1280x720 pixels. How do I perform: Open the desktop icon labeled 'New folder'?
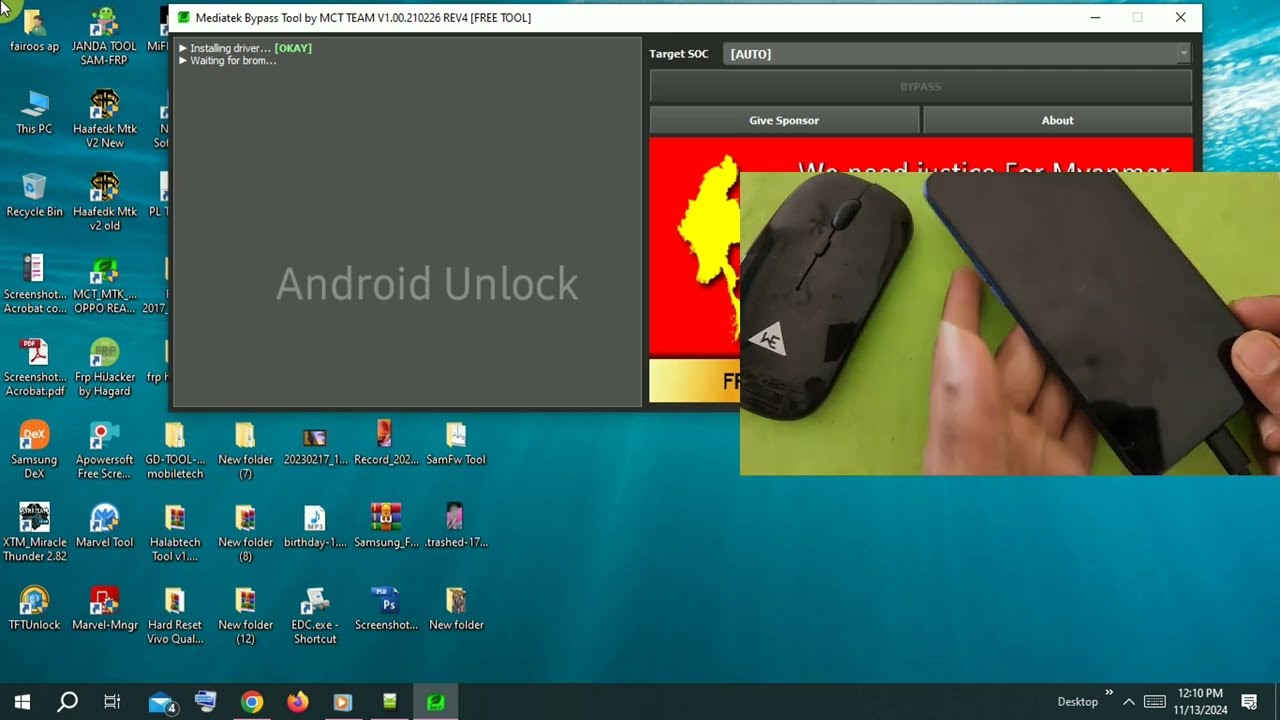click(x=456, y=609)
